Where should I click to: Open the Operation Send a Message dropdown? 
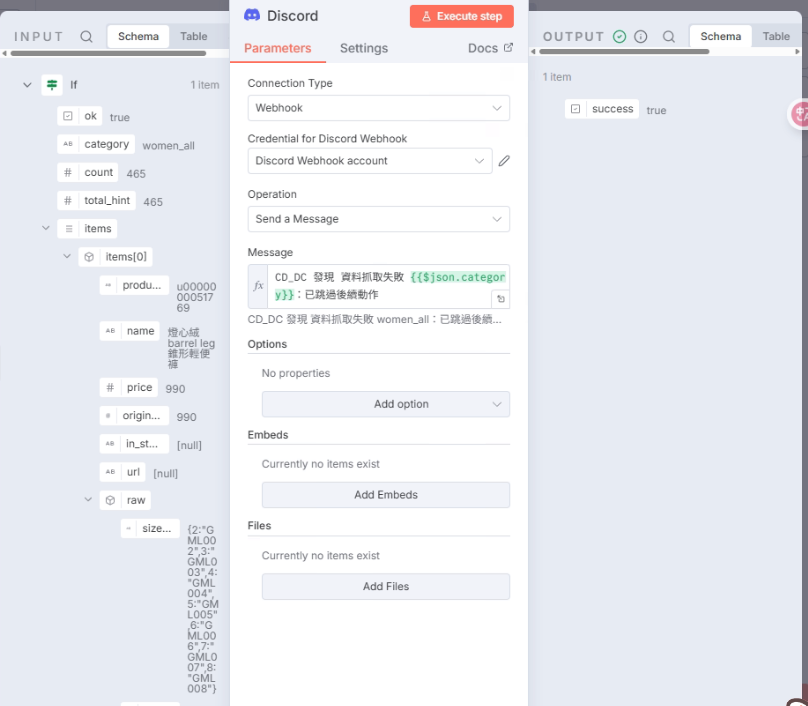pos(379,219)
